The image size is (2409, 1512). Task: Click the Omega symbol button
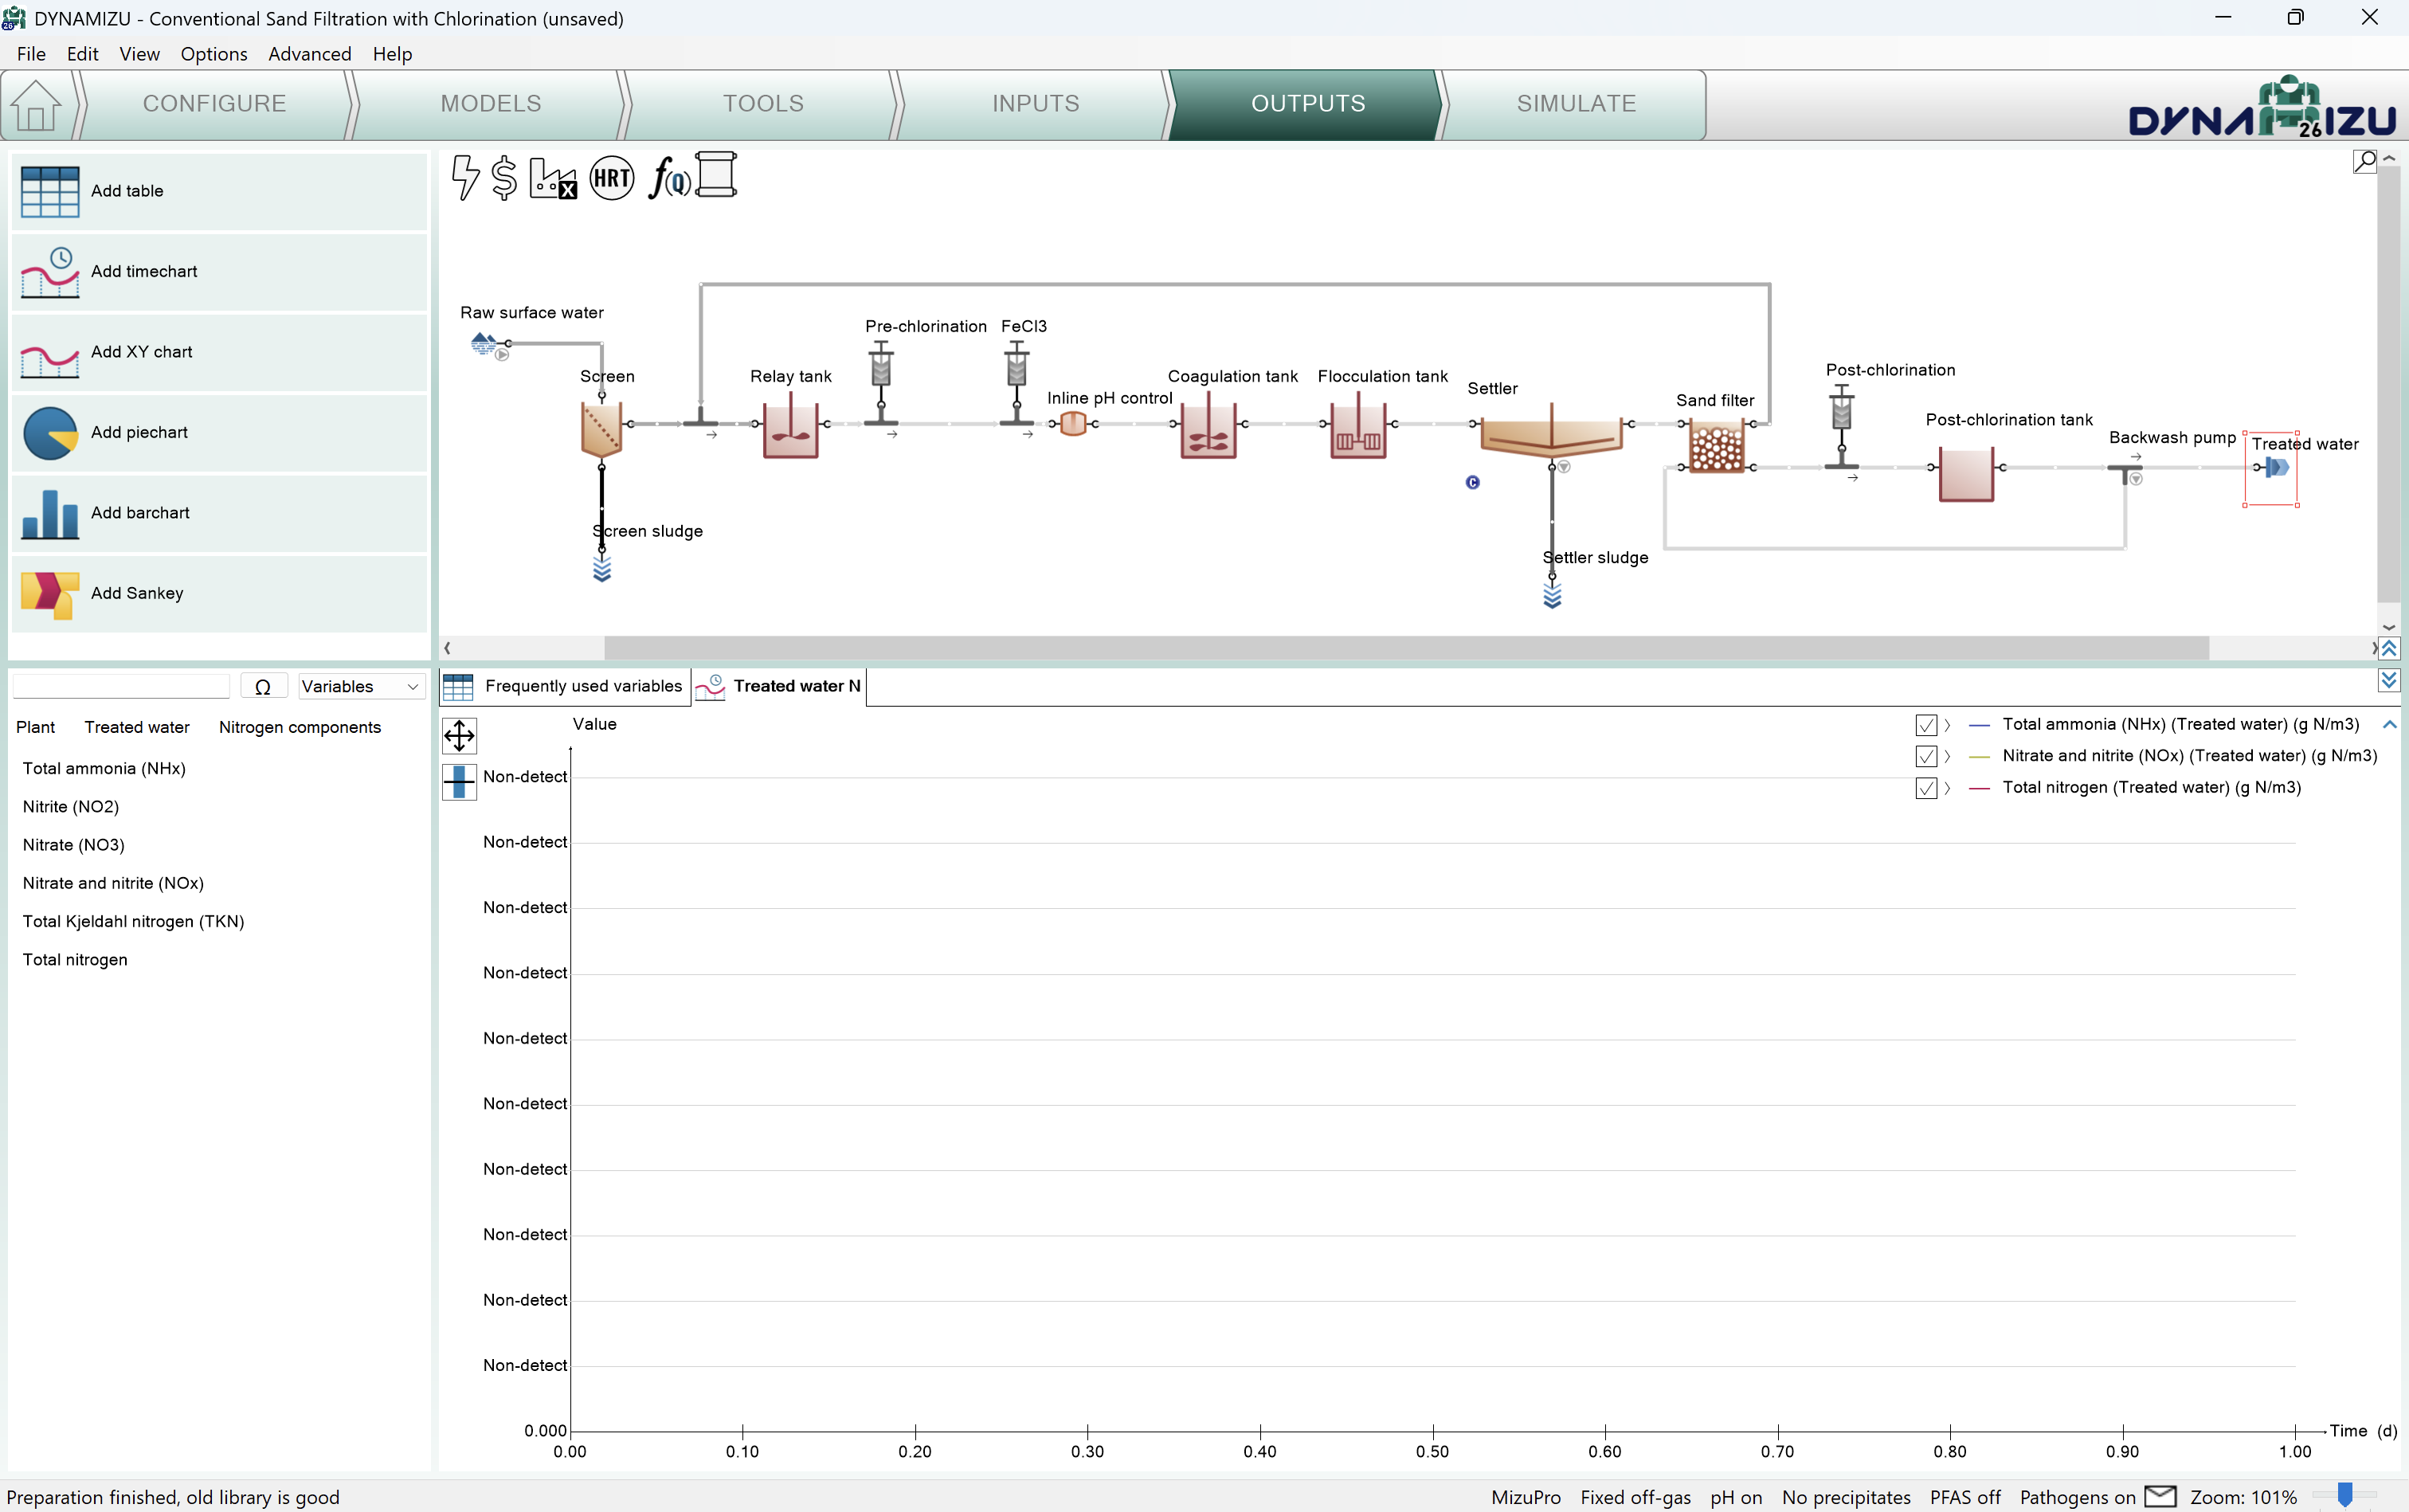263,687
